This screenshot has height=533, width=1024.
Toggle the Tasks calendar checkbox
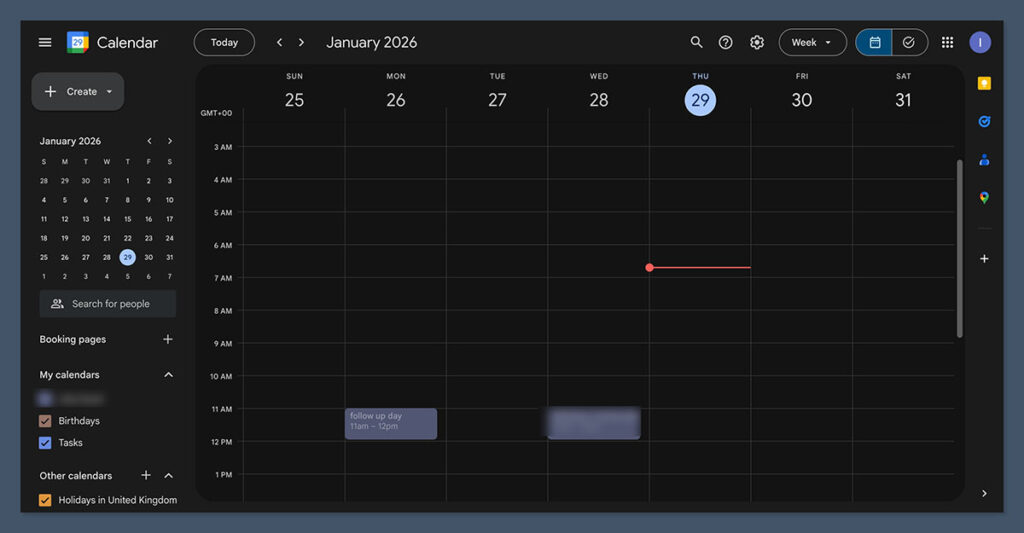tap(45, 443)
